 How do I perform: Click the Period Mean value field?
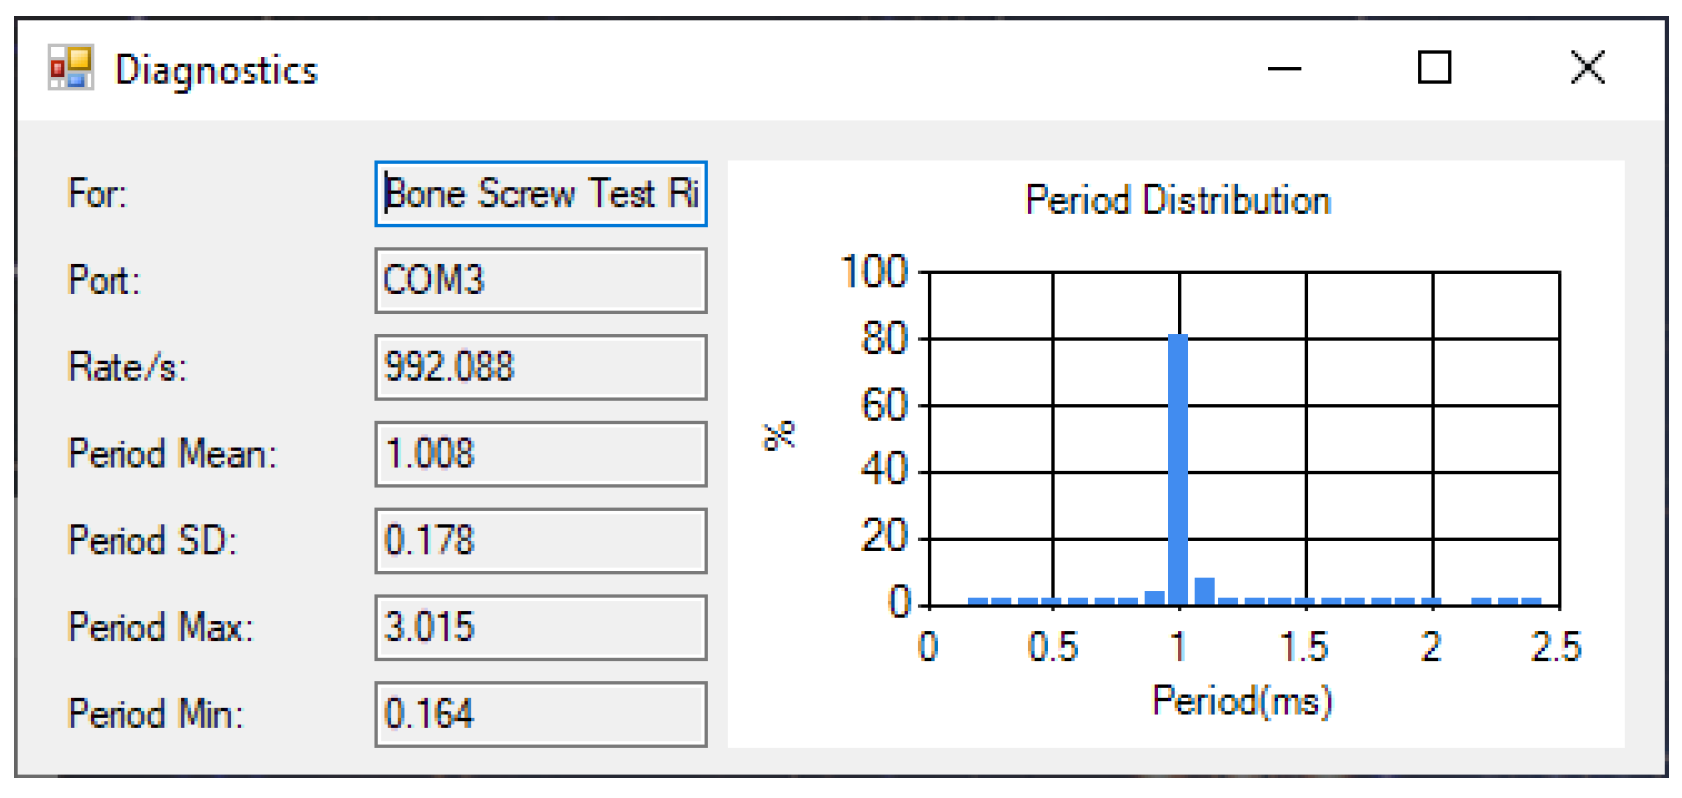(x=541, y=454)
